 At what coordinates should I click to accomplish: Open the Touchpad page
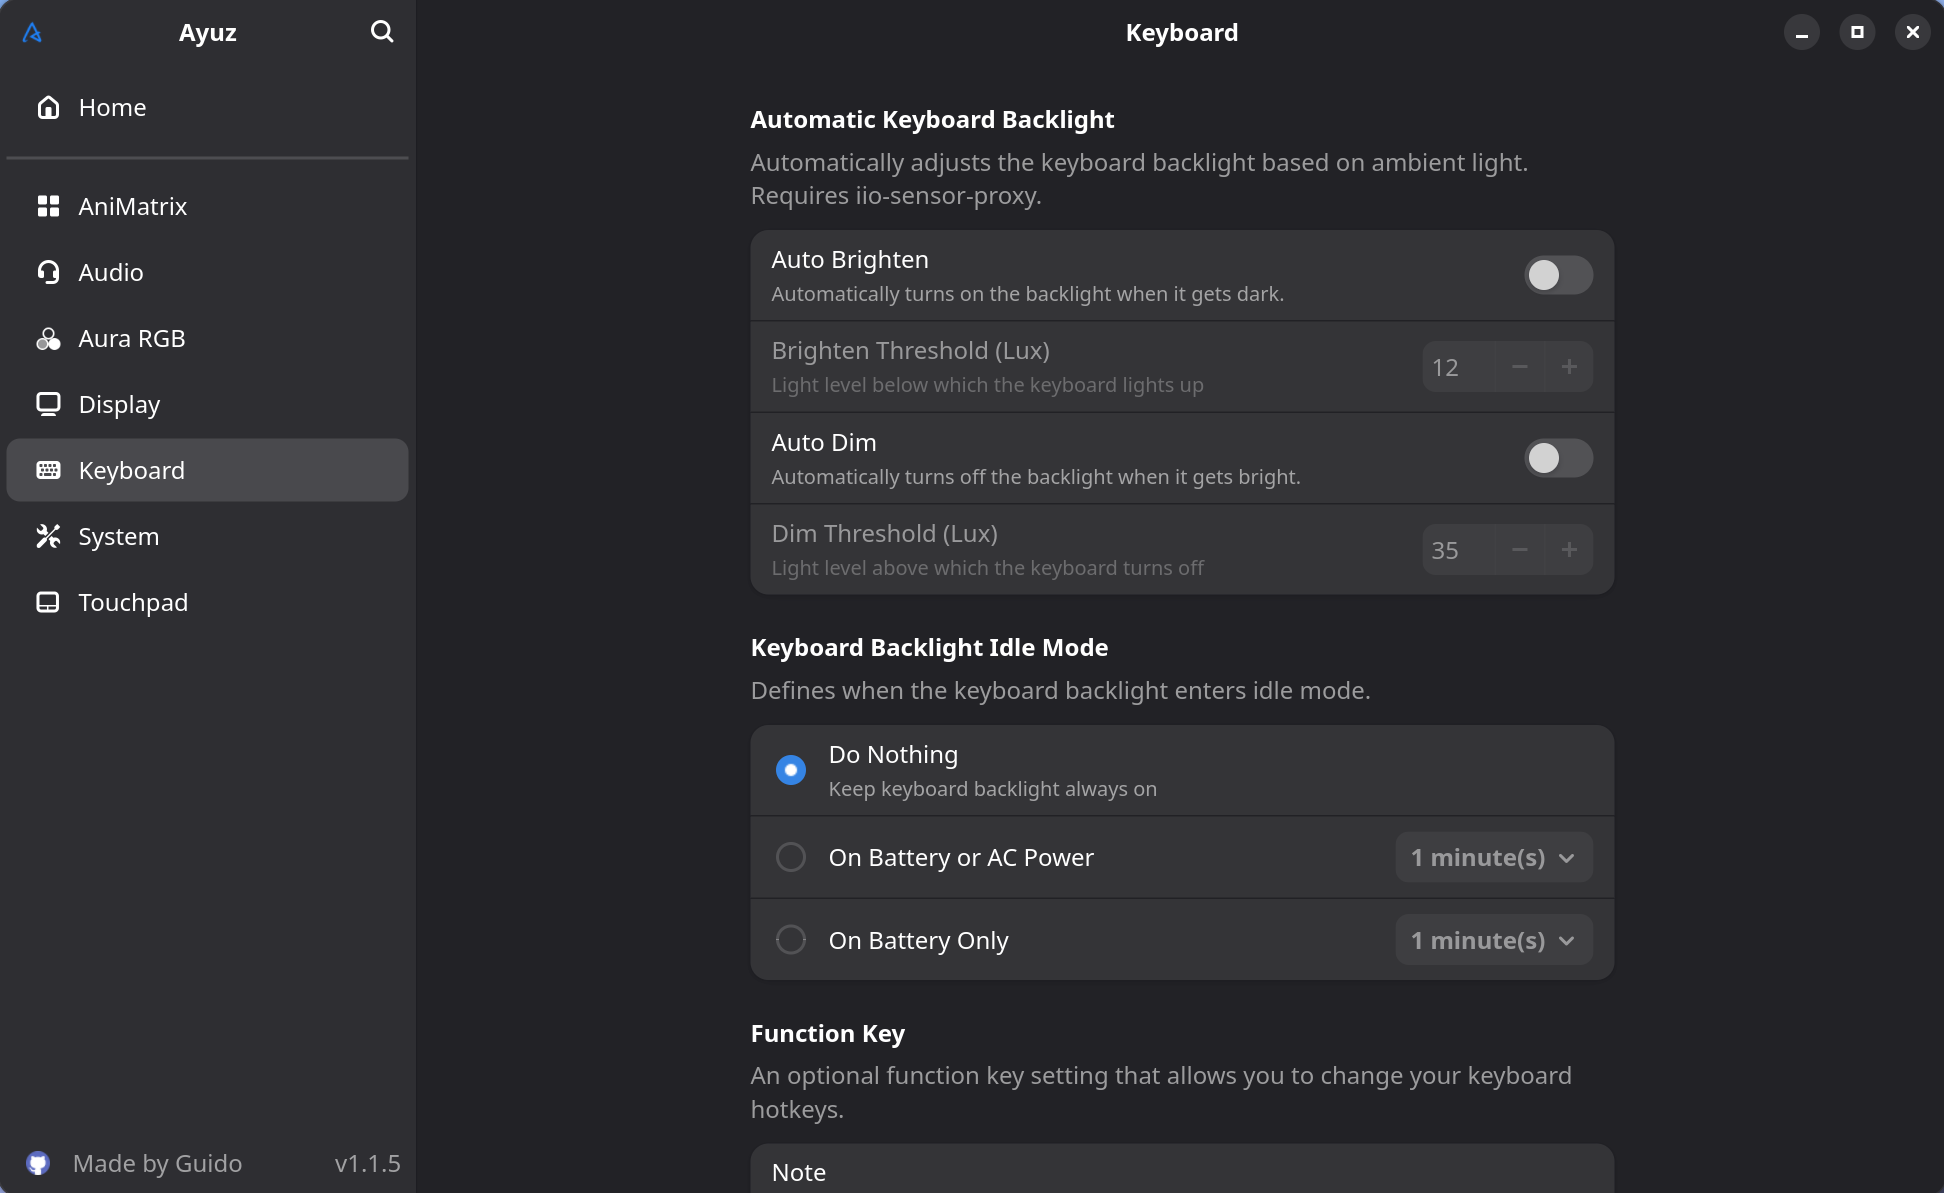(x=207, y=602)
